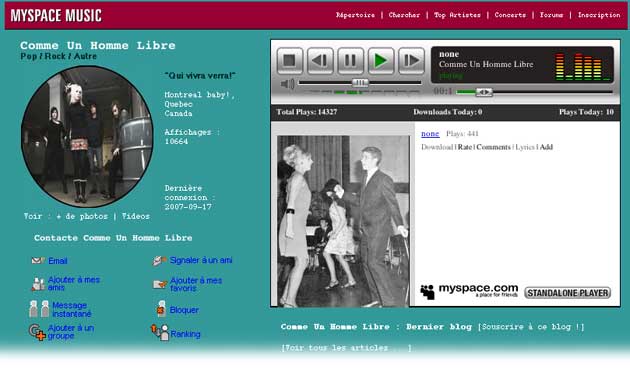Screen dimensions: 630x369
Task: Click the song title link none
Action: (x=430, y=133)
